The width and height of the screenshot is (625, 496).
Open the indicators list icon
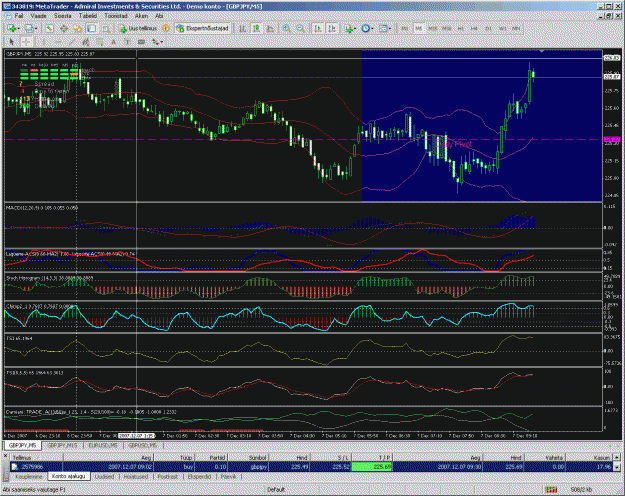click(349, 28)
